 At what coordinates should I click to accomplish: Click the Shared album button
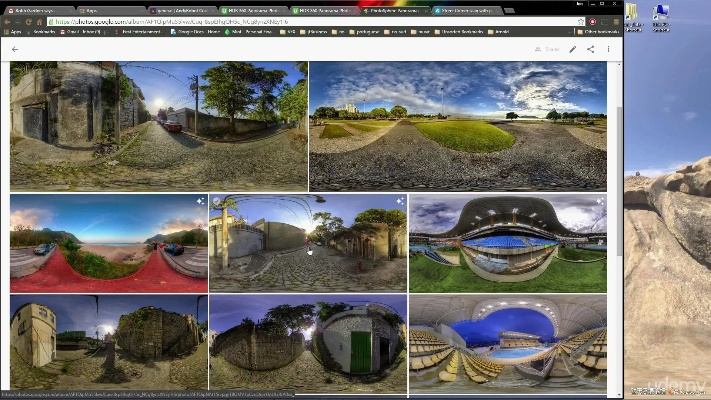pyautogui.click(x=547, y=48)
